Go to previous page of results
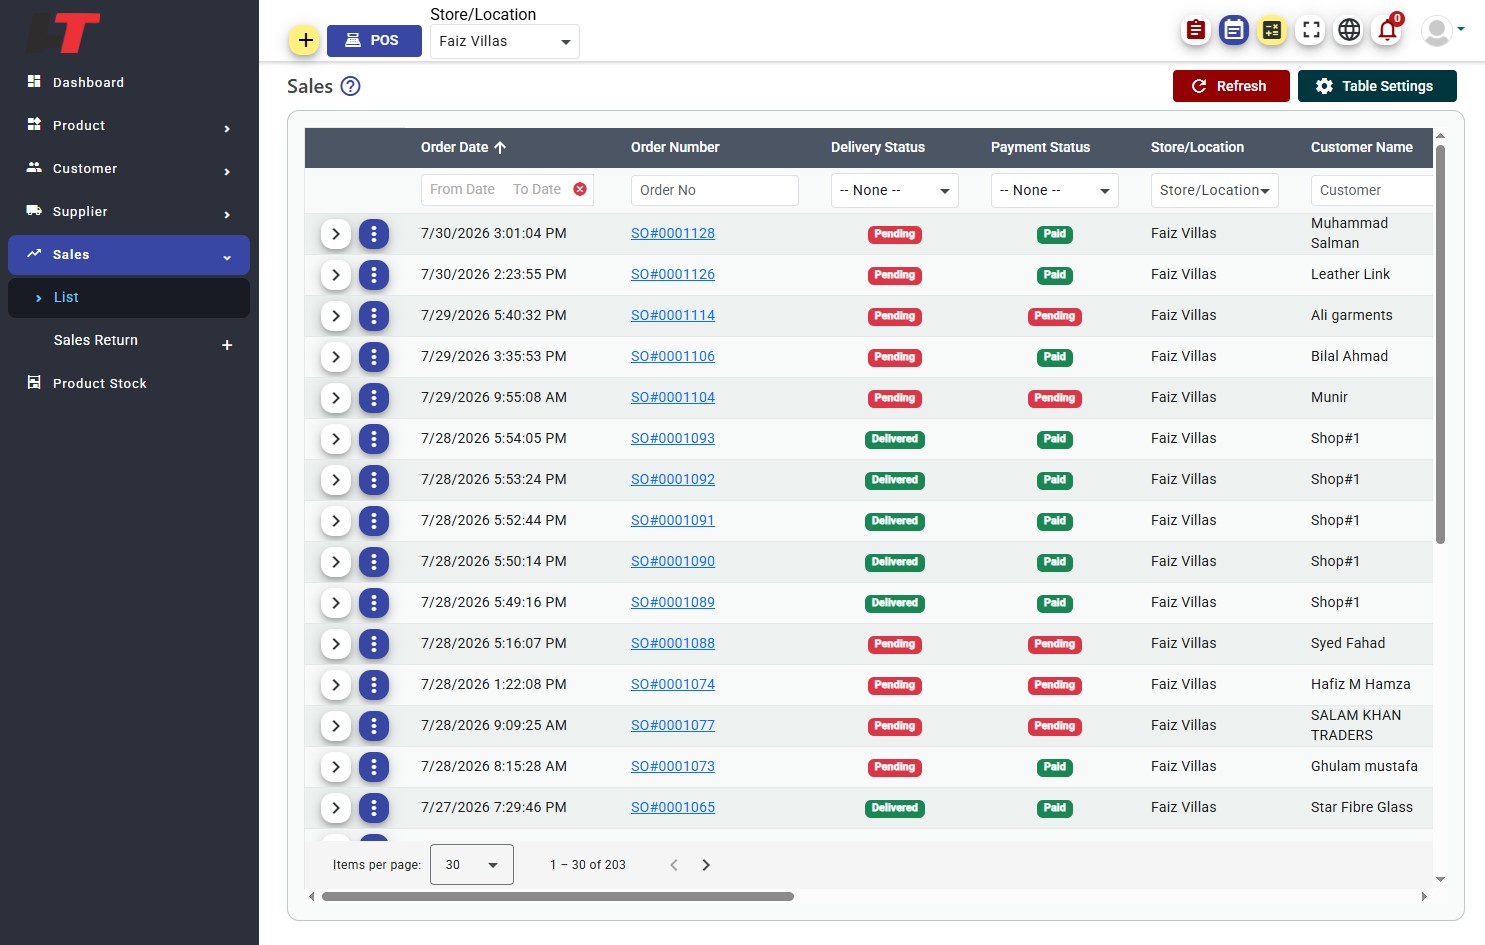Screen dimensions: 1485x945 (674, 865)
